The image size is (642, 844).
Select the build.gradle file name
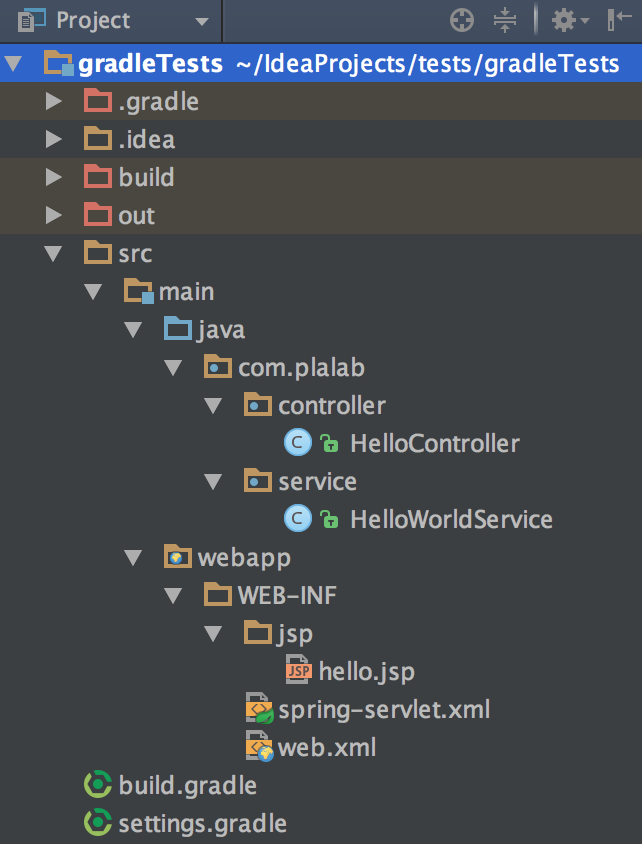tap(188, 786)
